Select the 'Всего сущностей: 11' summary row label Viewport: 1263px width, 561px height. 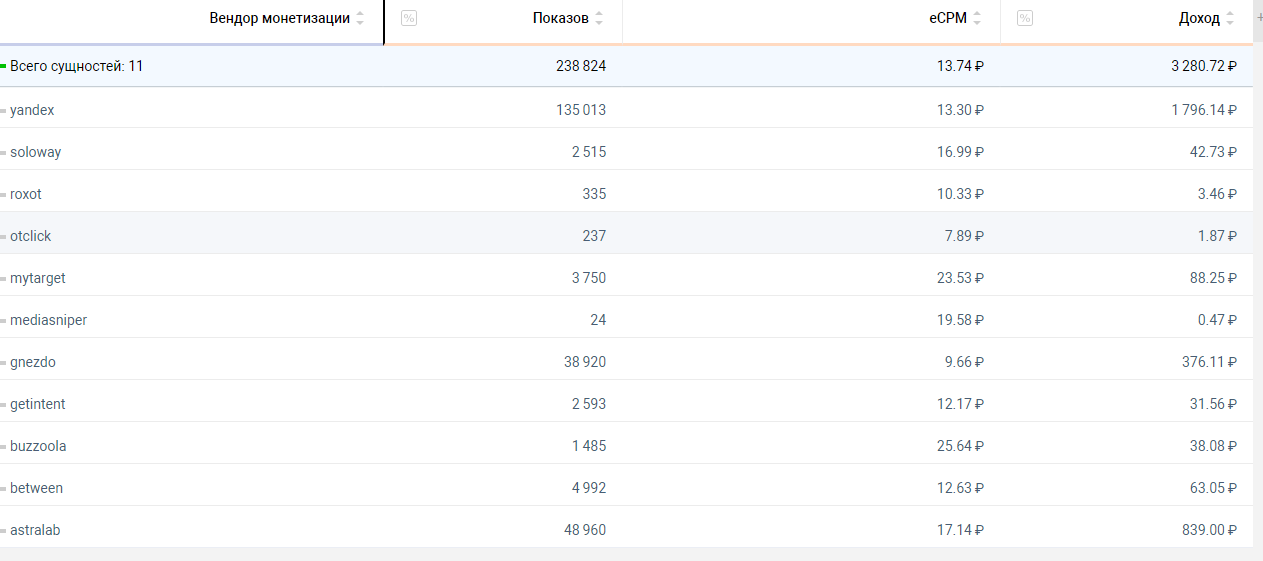tap(77, 66)
